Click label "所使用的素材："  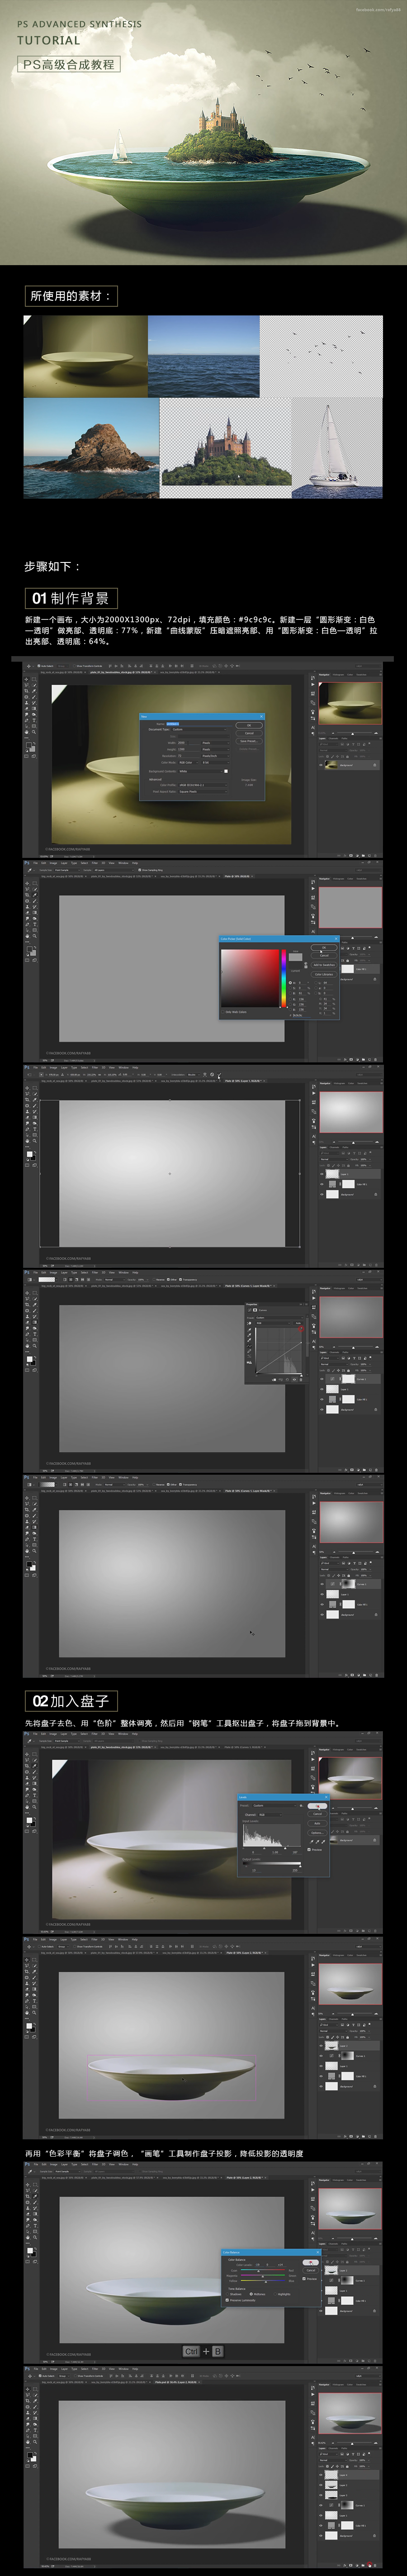71,296
